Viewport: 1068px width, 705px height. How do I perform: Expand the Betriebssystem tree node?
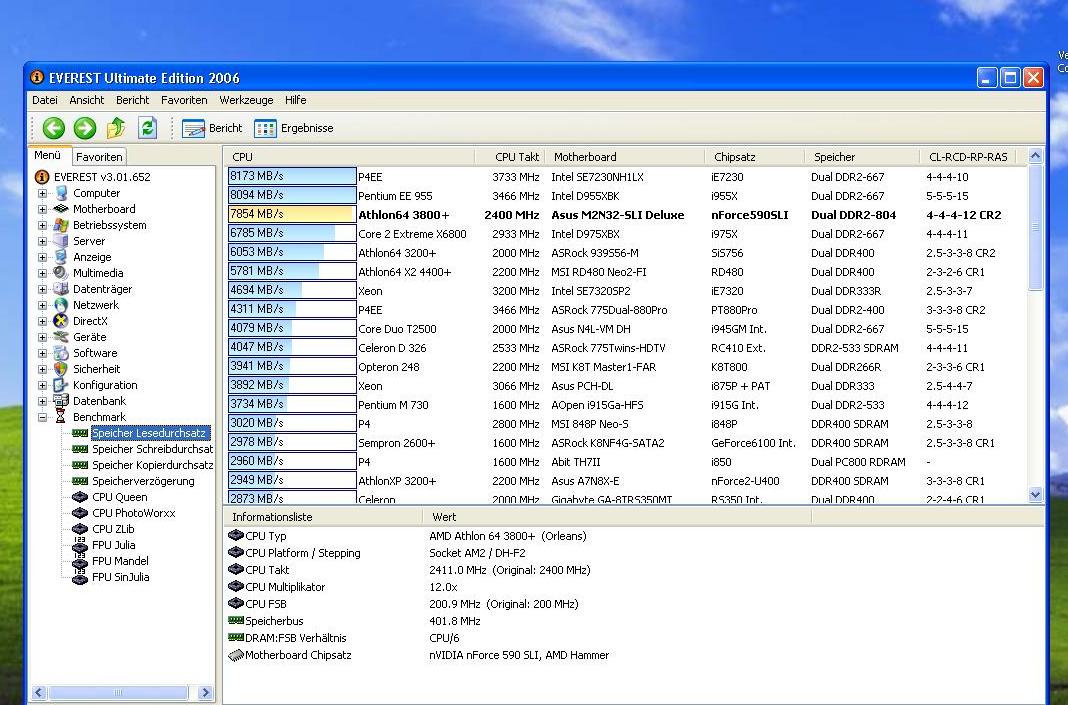(42, 225)
